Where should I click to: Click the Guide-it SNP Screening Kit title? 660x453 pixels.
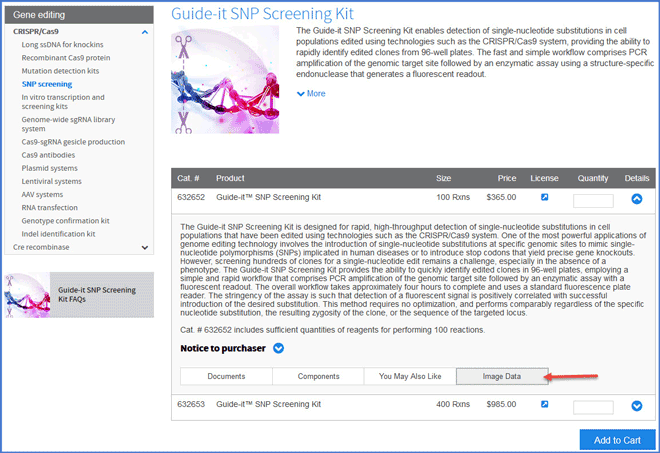pyautogui.click(x=262, y=13)
